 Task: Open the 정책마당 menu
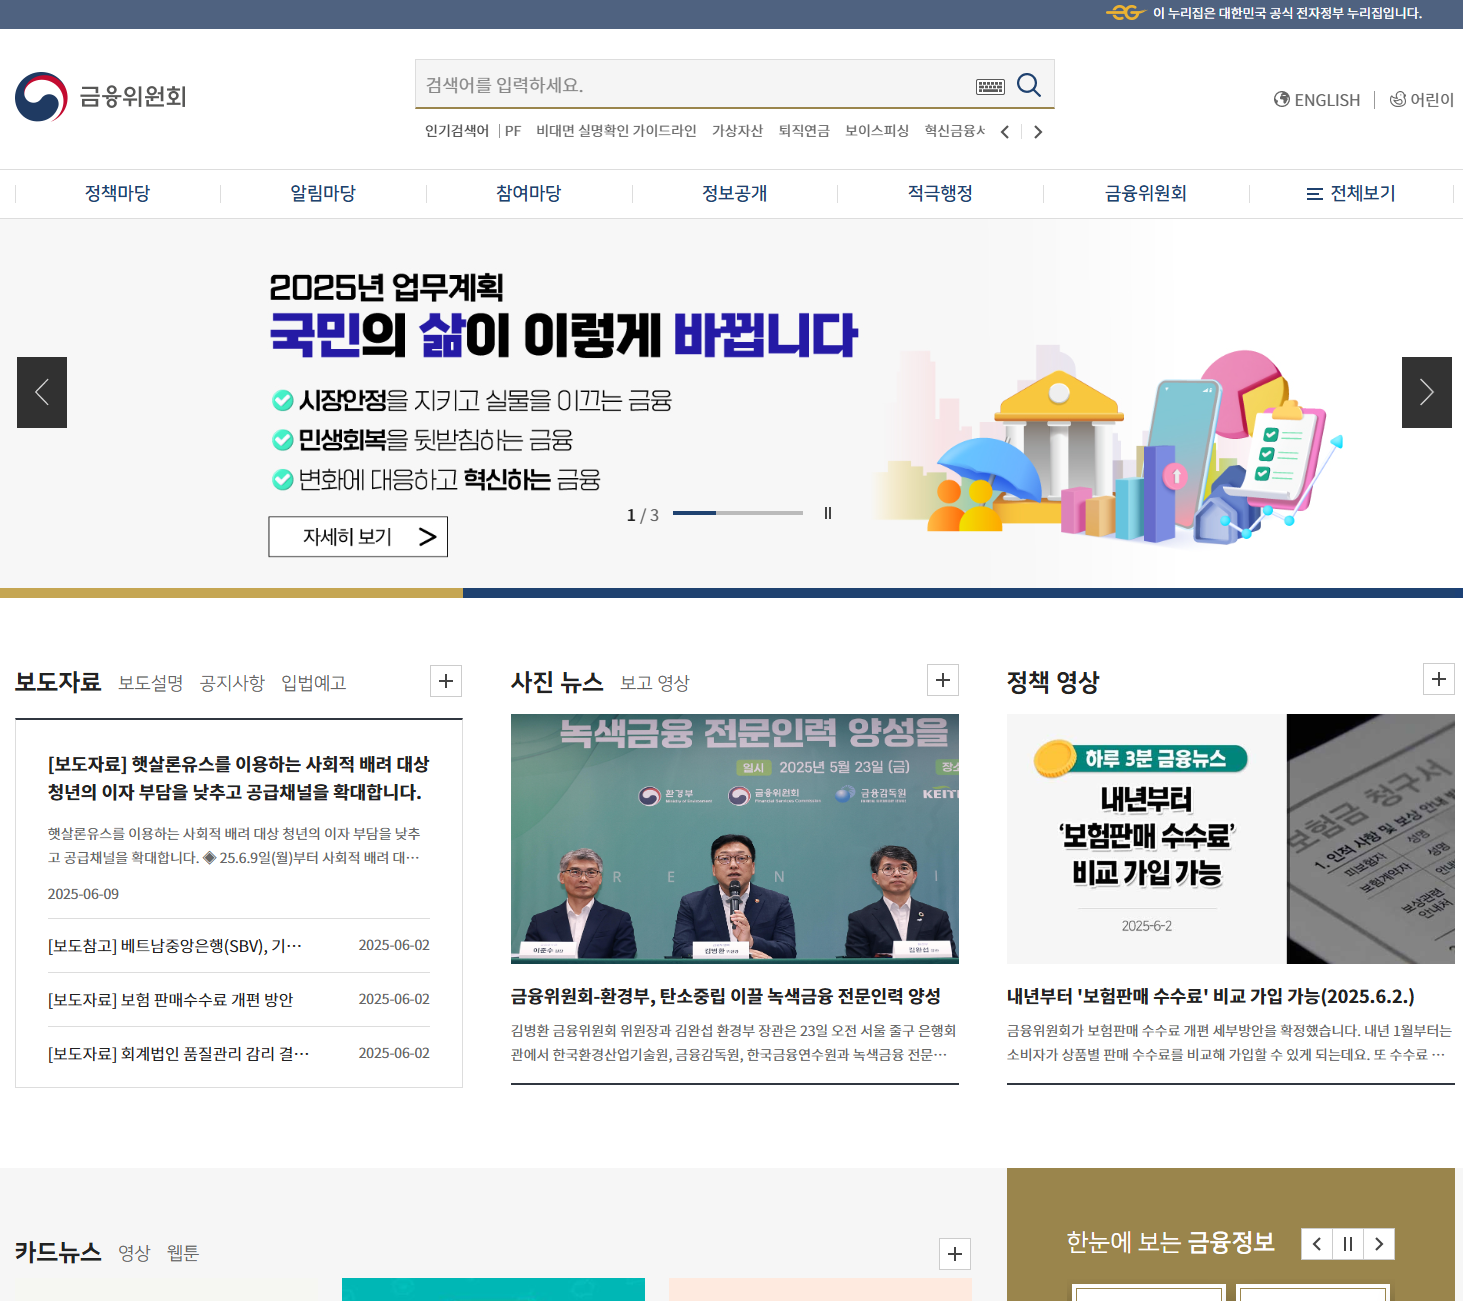point(118,193)
